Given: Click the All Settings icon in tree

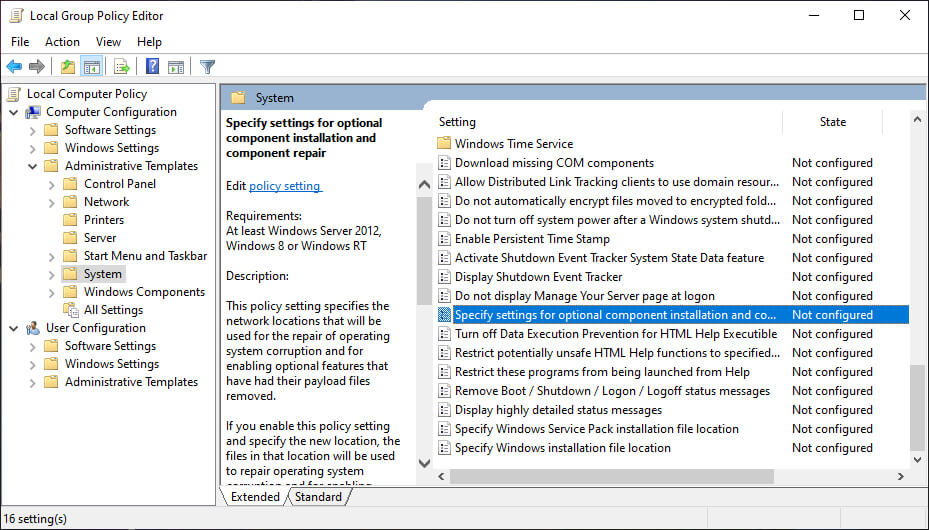Looking at the screenshot, I should click(71, 310).
